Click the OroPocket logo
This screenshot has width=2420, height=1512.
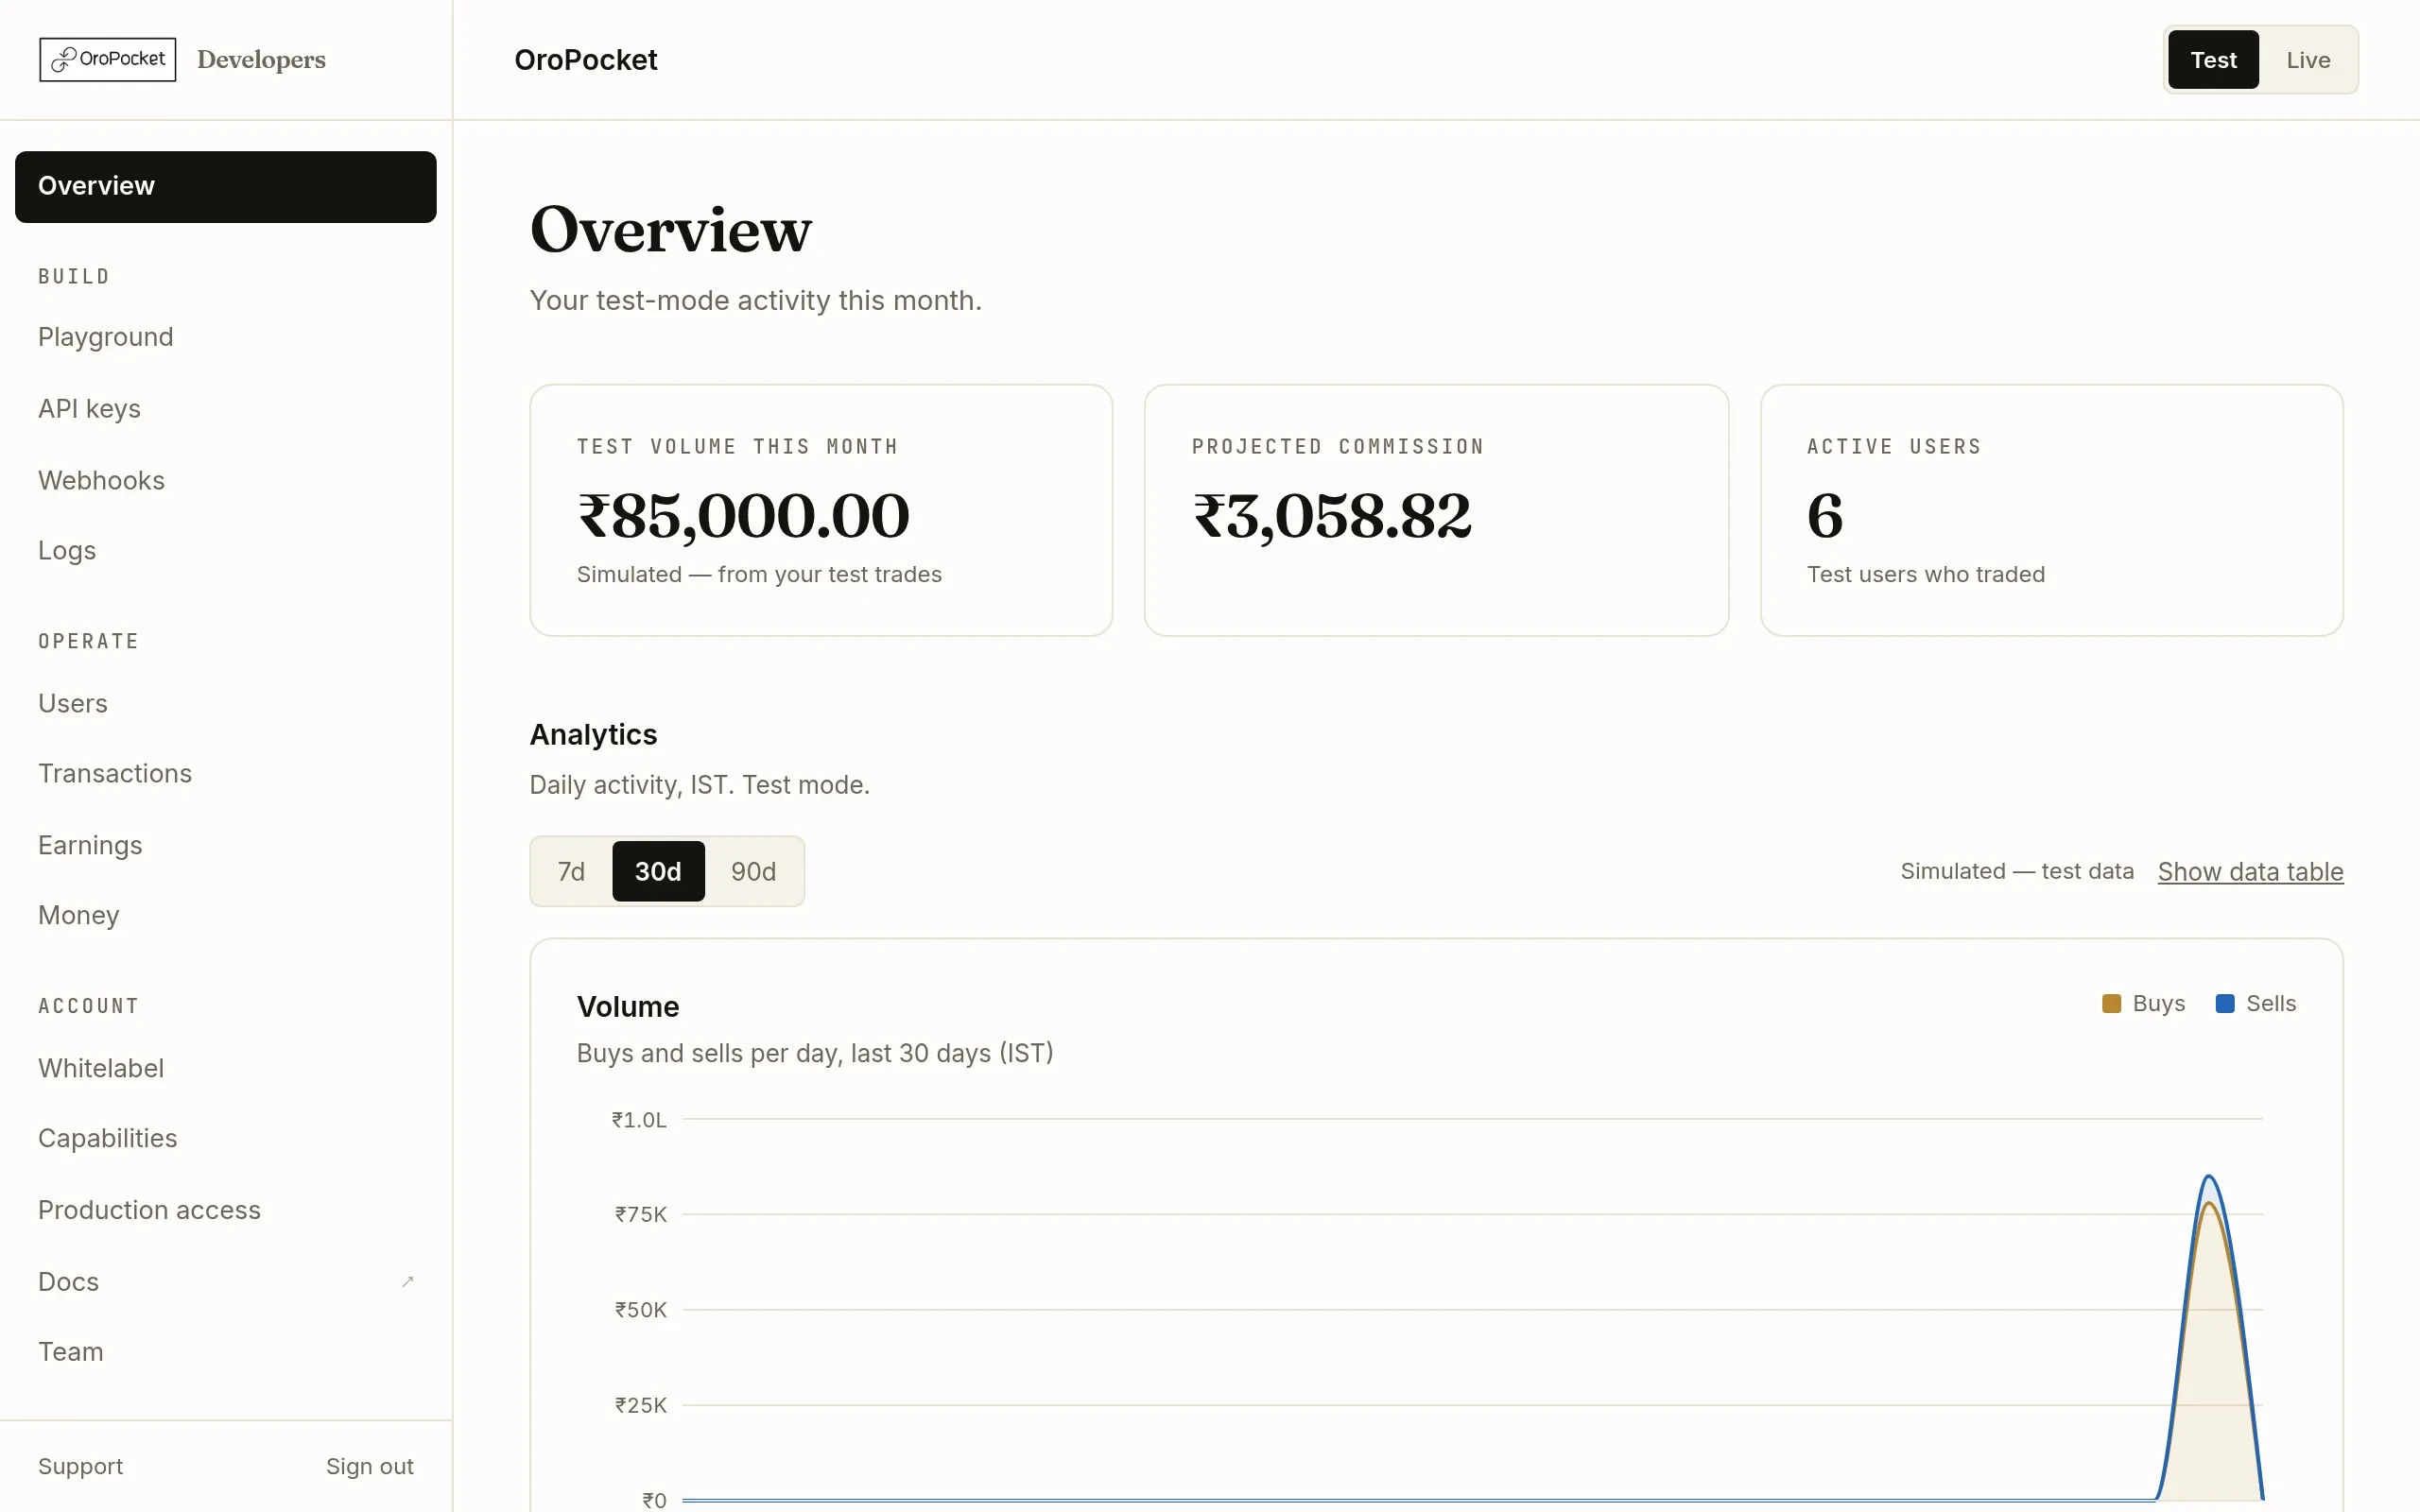[108, 59]
